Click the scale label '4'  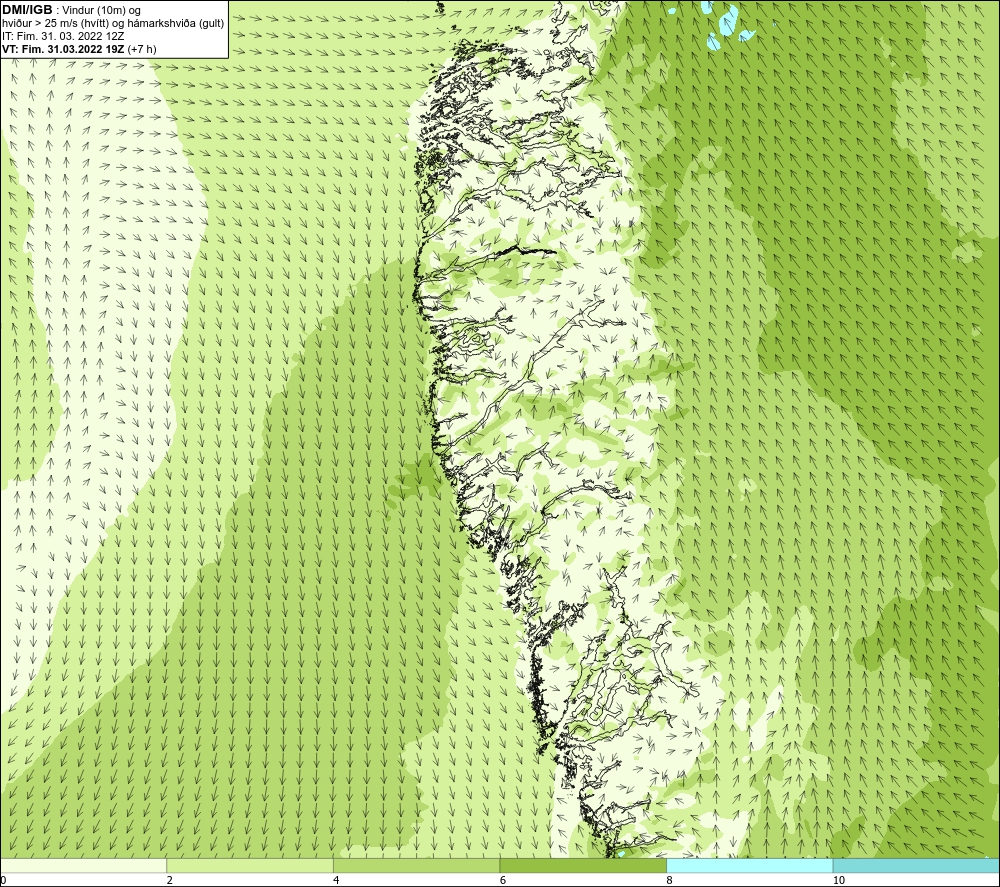point(336,880)
